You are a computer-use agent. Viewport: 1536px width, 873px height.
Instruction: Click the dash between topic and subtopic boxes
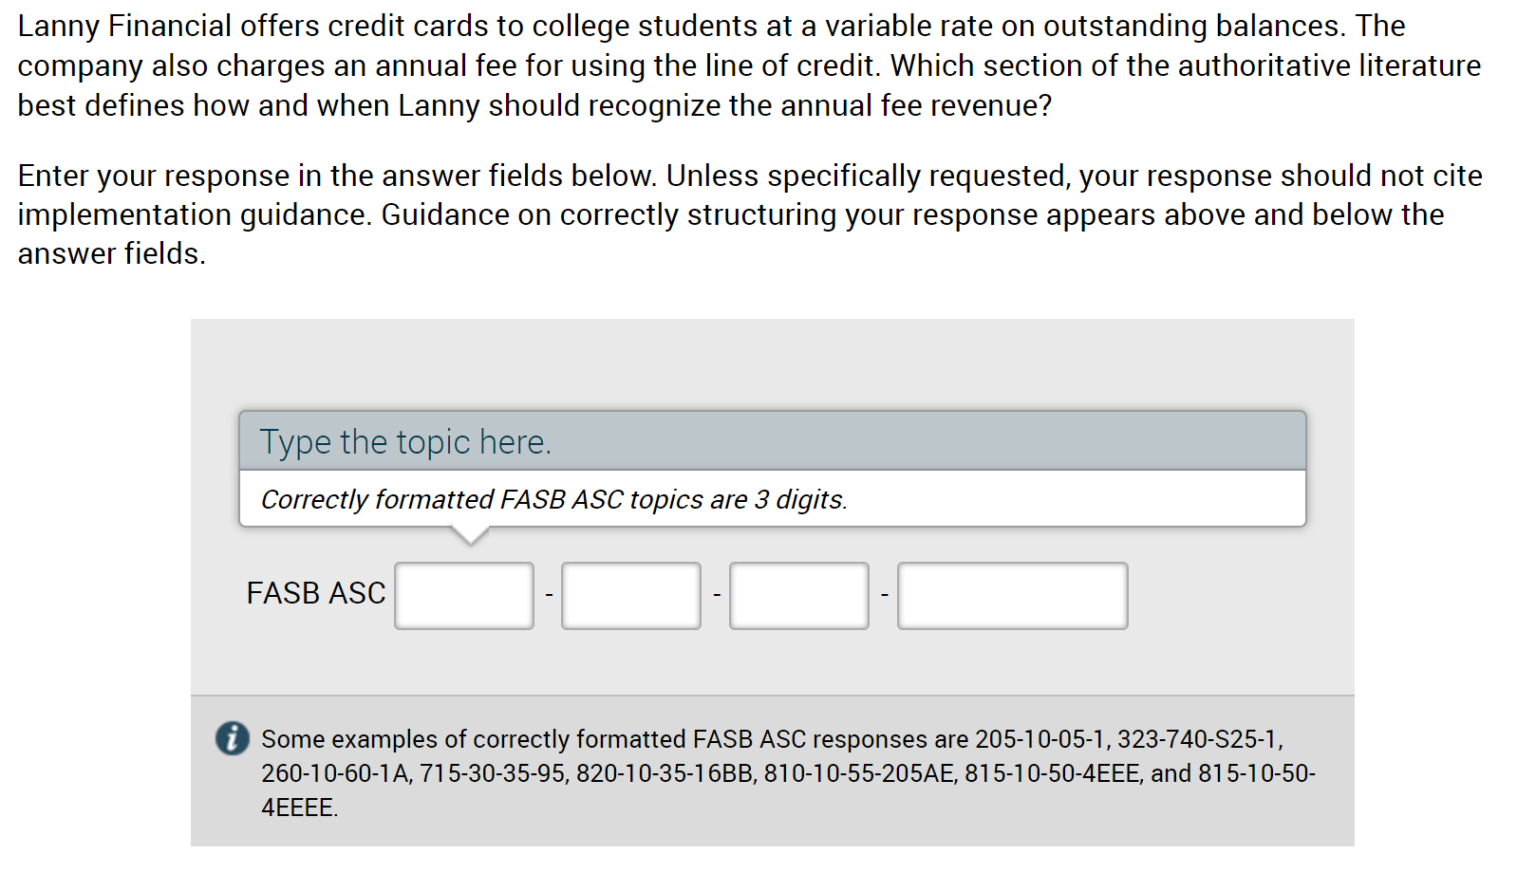[547, 593]
